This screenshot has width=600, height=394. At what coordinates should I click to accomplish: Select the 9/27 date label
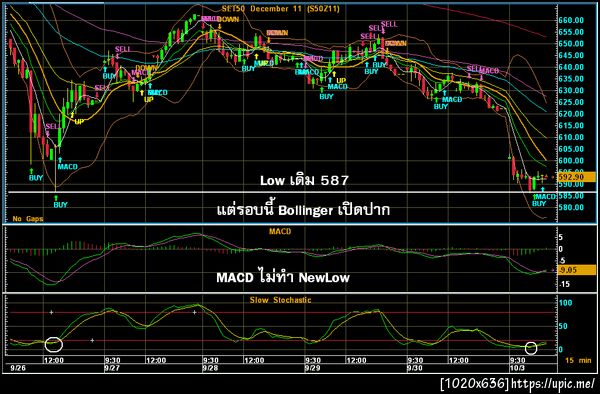(112, 368)
